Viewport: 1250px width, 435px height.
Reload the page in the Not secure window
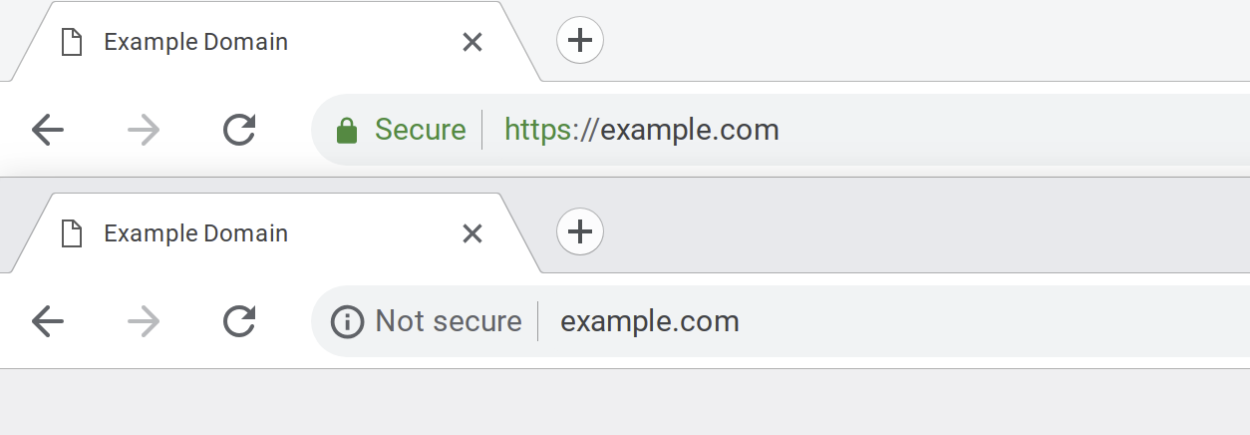point(239,321)
